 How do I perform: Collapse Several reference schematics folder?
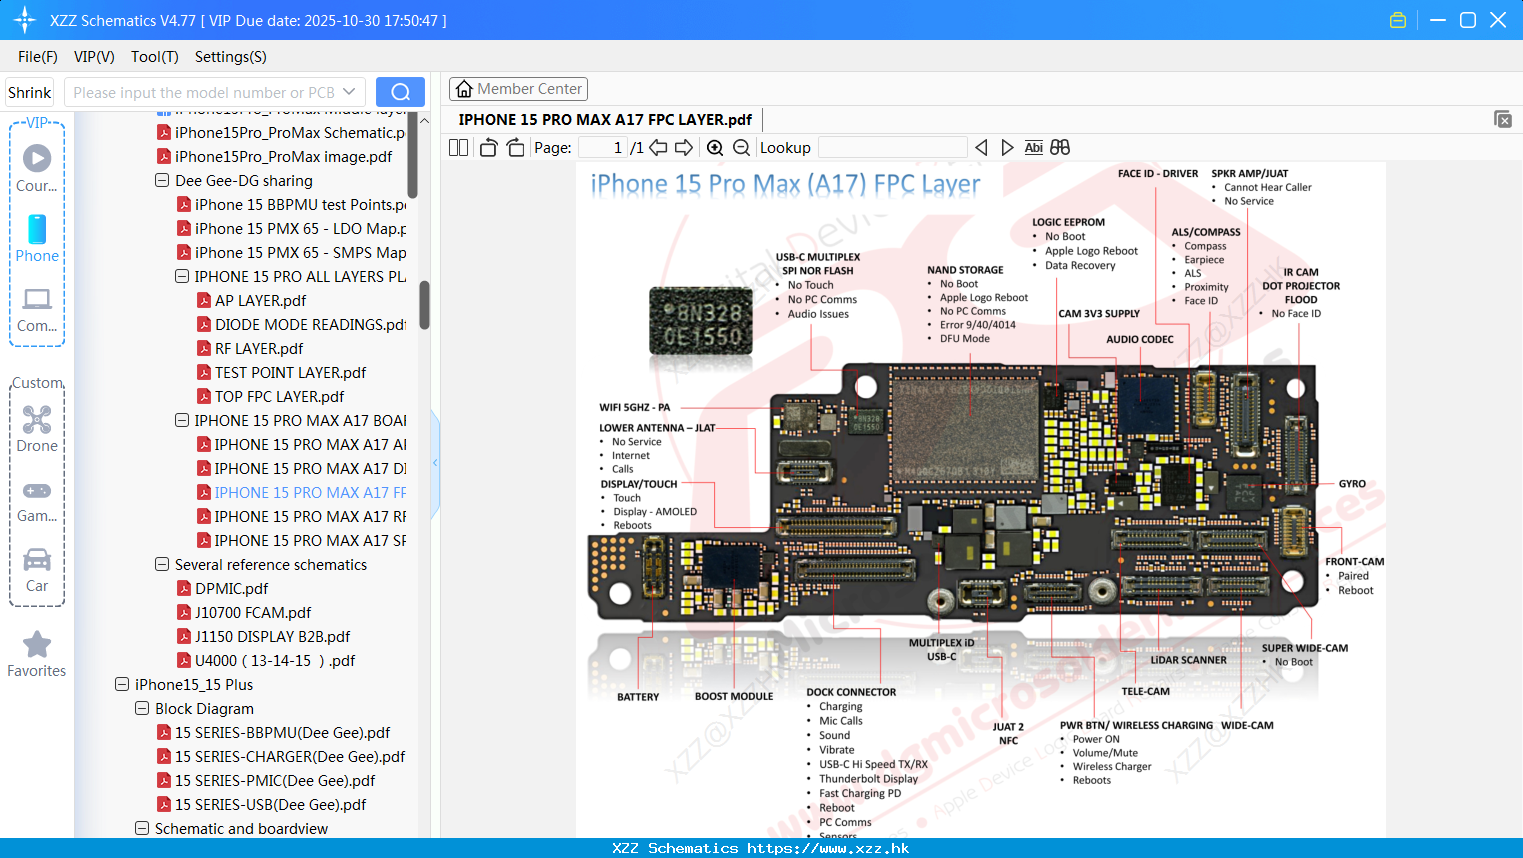(x=162, y=565)
